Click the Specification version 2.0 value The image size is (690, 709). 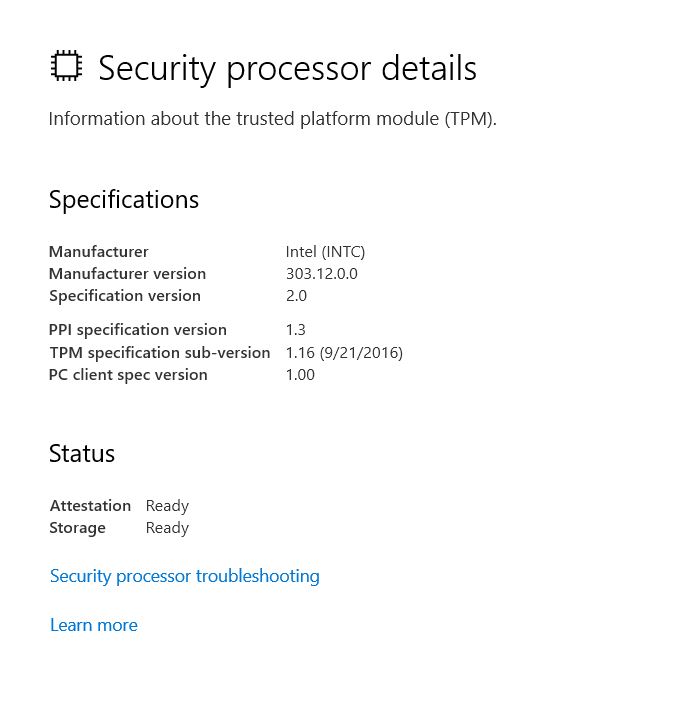tap(296, 296)
